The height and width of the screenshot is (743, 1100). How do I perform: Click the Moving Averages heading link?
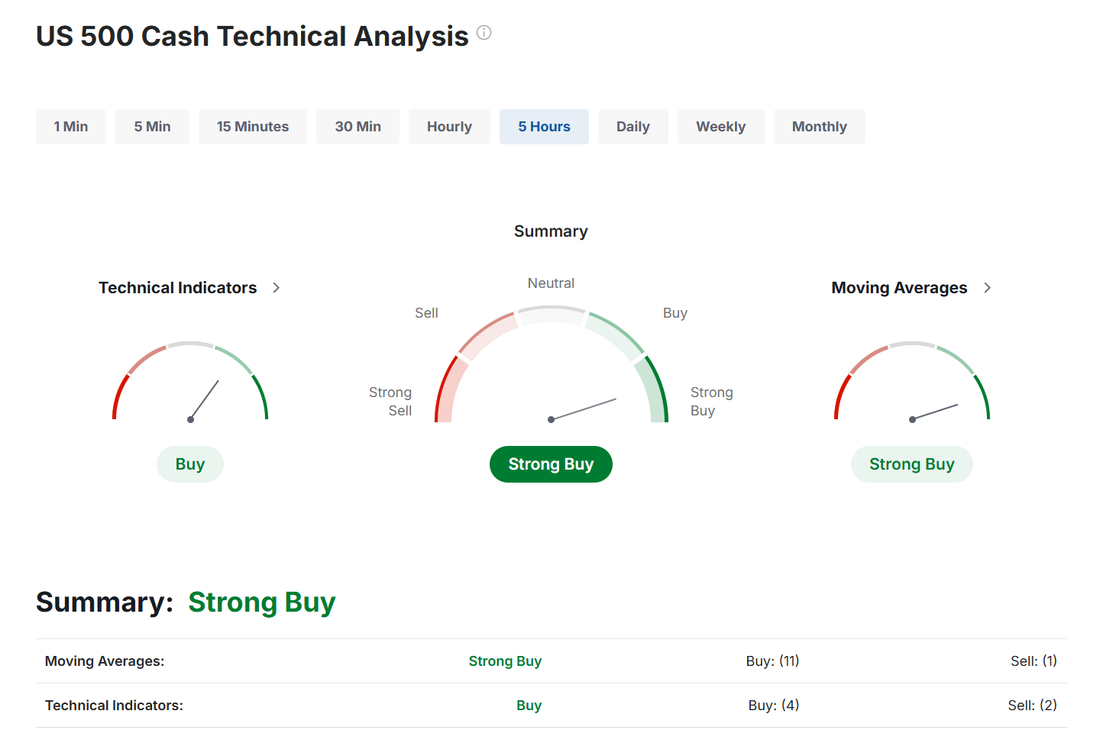[x=899, y=288]
